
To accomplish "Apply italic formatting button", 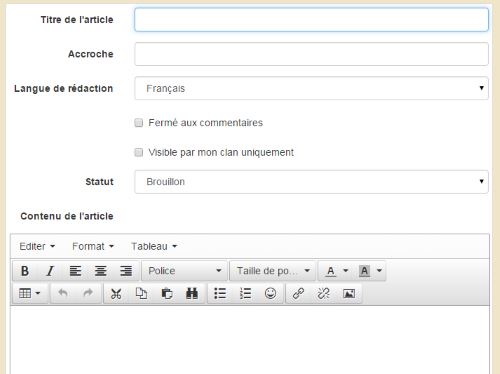I will point(50,271).
